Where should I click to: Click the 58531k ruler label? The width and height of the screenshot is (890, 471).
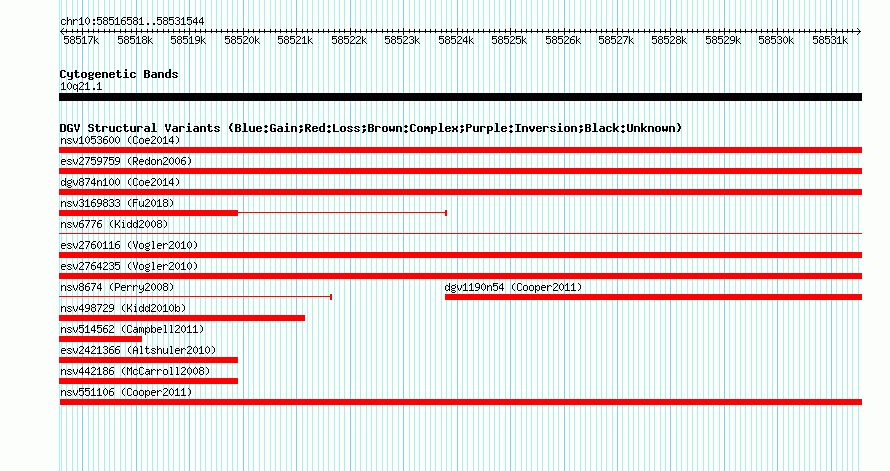coord(830,40)
